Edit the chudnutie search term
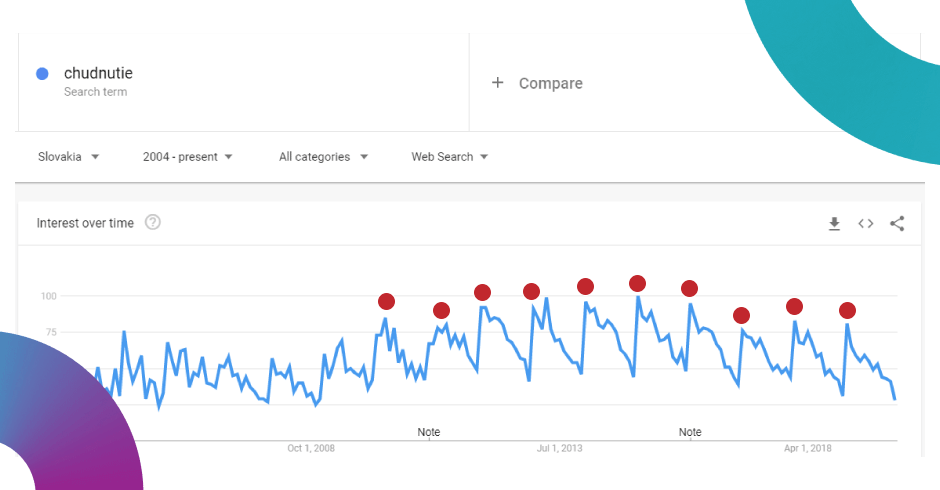 [98, 74]
